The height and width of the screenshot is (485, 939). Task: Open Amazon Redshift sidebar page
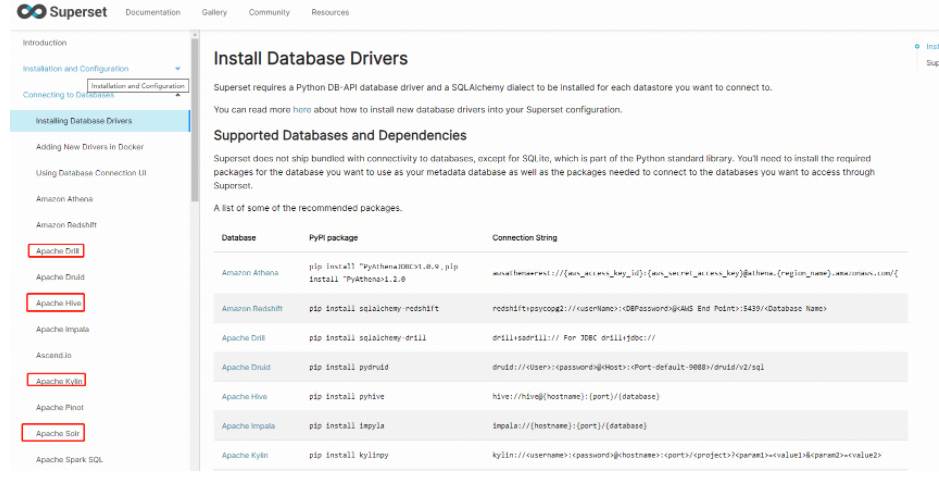click(66, 225)
